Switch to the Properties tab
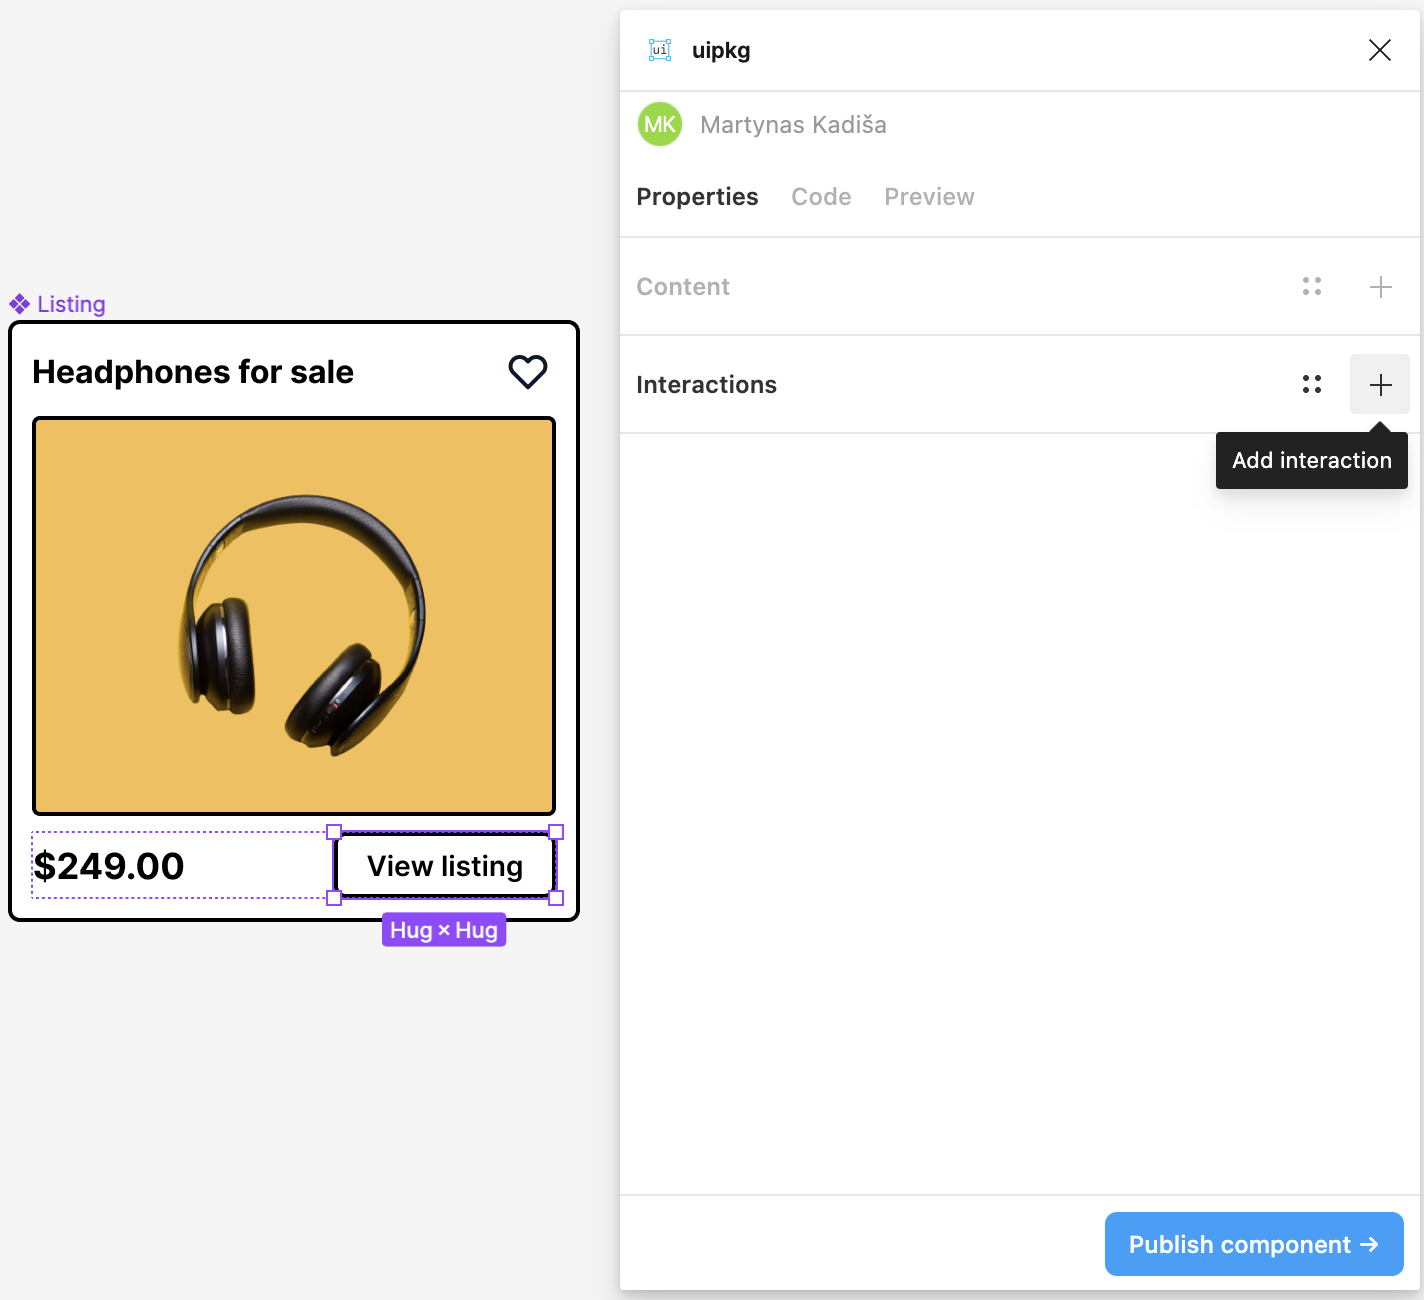Viewport: 1424px width, 1300px height. pyautogui.click(x=697, y=197)
